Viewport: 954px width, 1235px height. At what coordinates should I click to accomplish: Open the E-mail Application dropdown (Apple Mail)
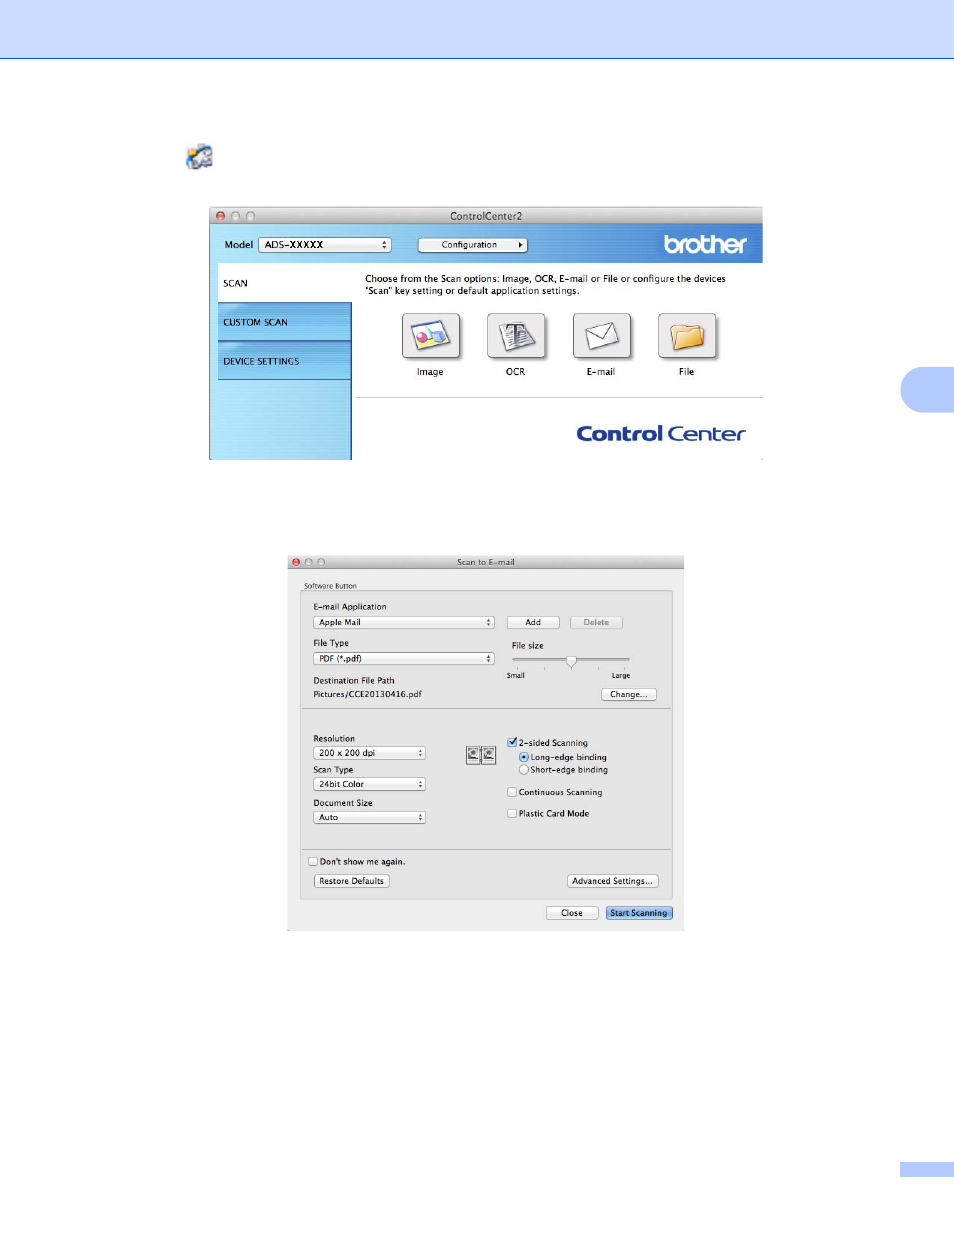click(x=404, y=622)
